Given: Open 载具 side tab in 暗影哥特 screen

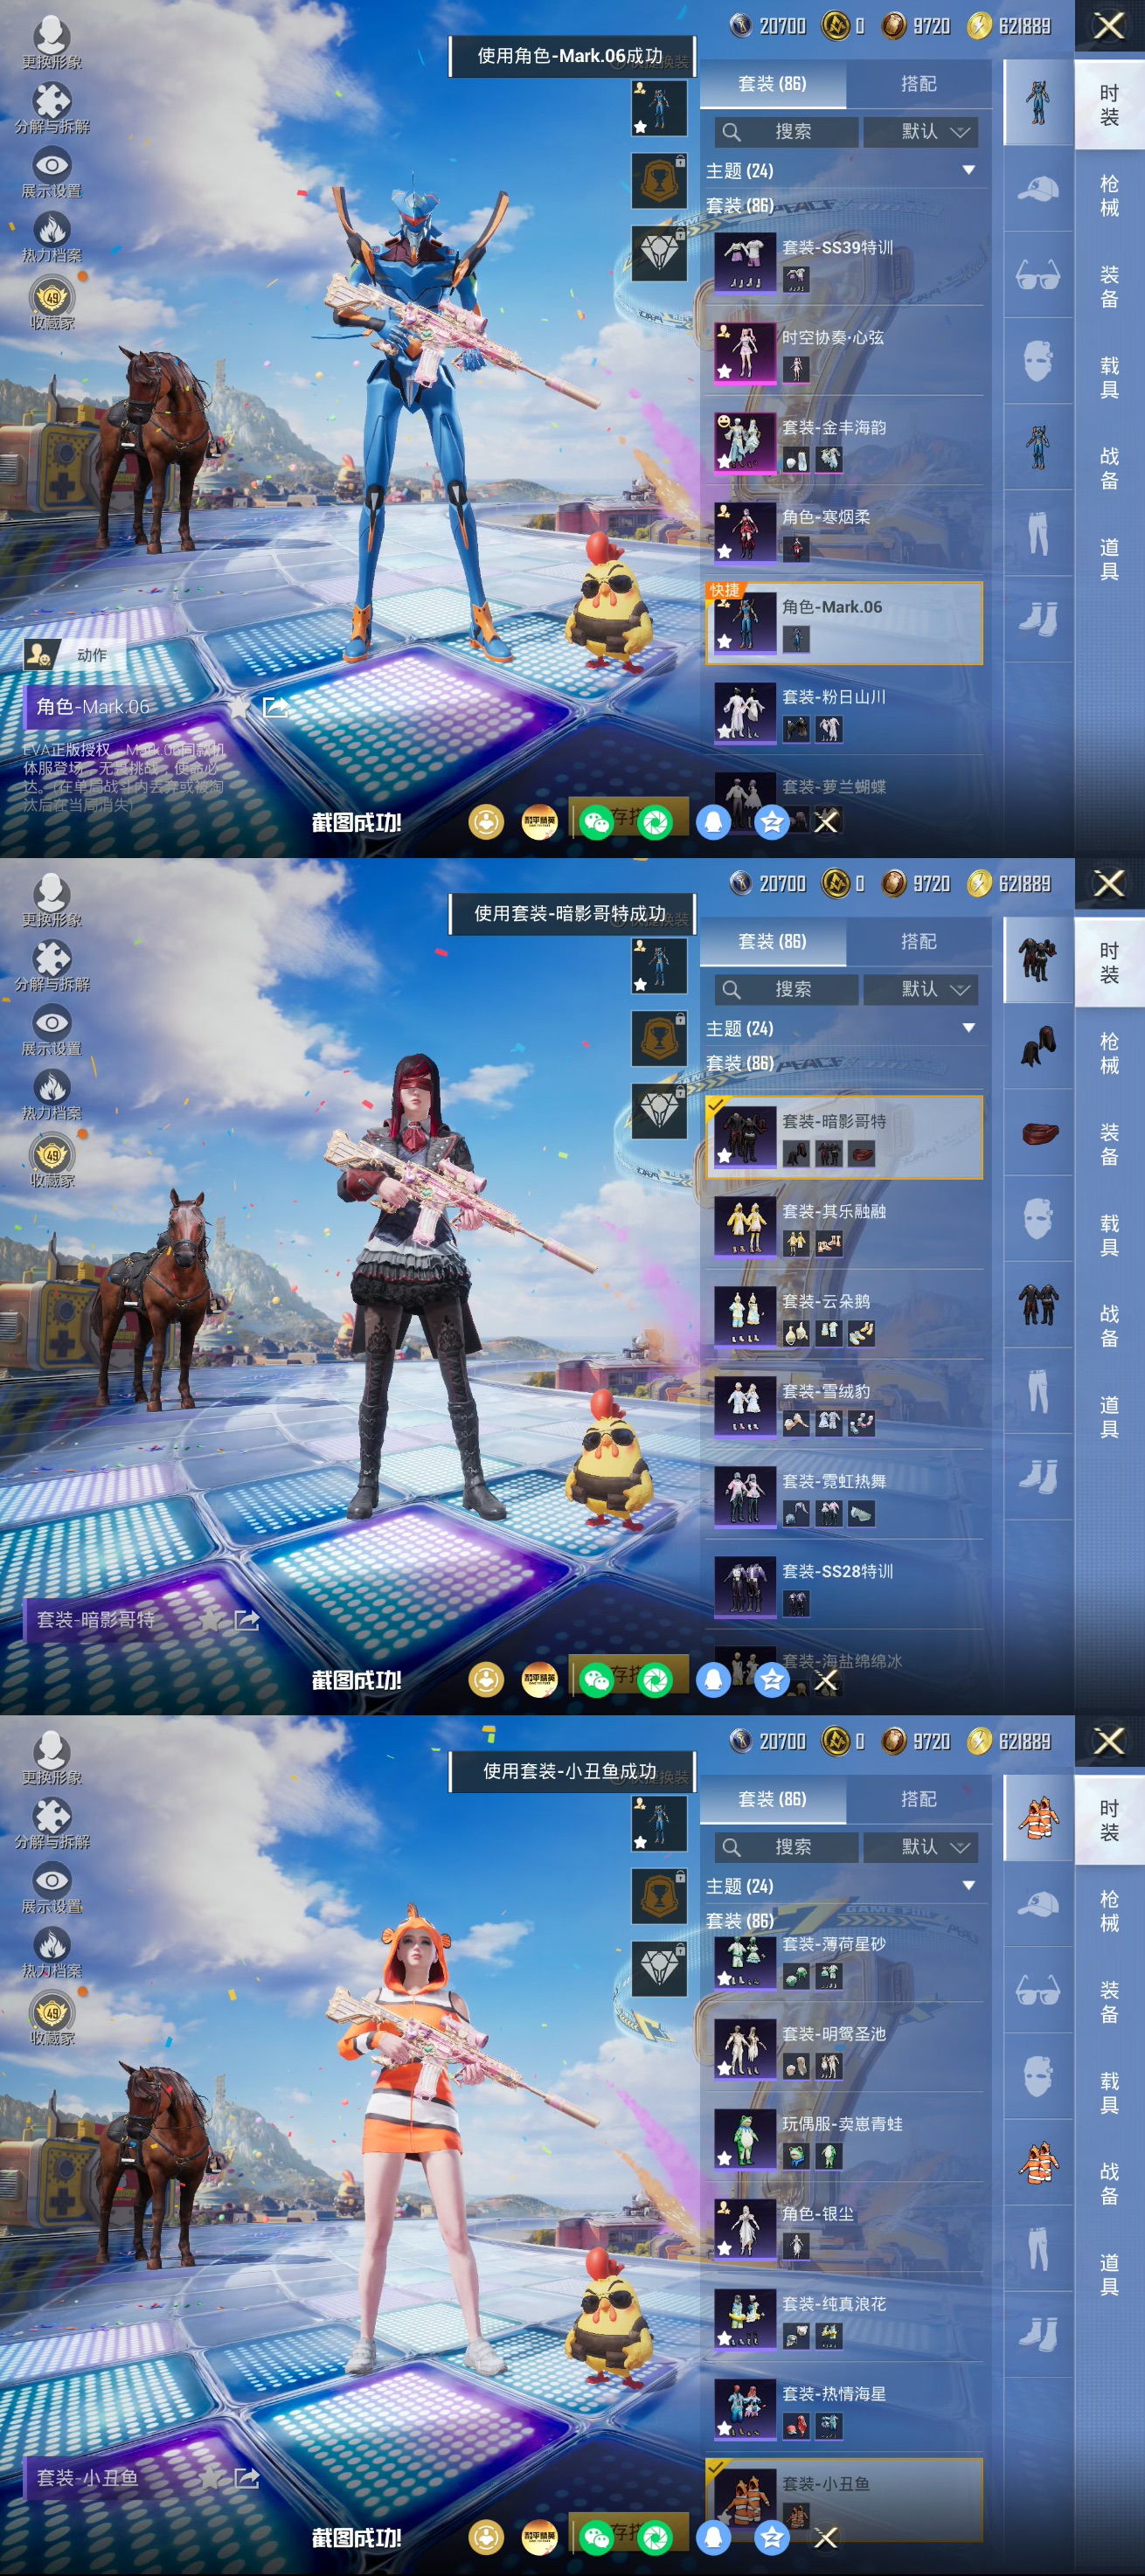Looking at the screenshot, I should (1109, 1235).
